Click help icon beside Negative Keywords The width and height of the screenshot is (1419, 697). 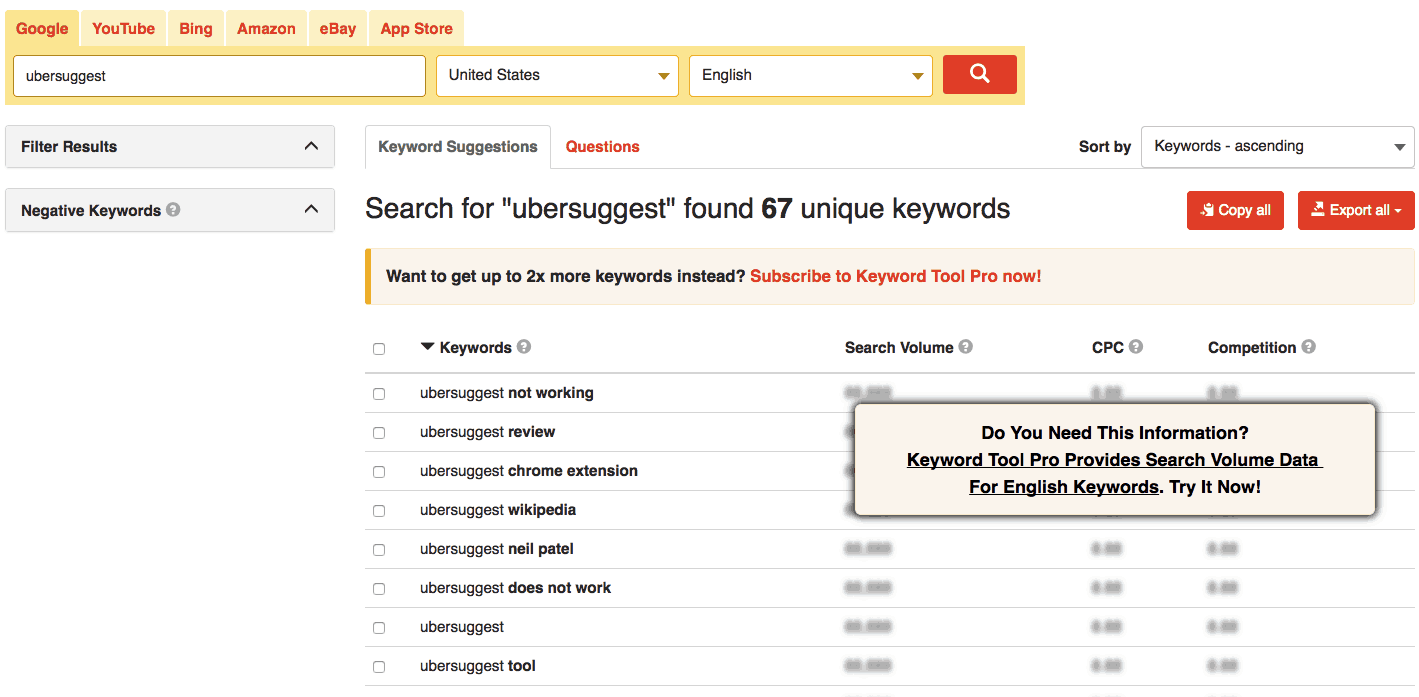(173, 210)
